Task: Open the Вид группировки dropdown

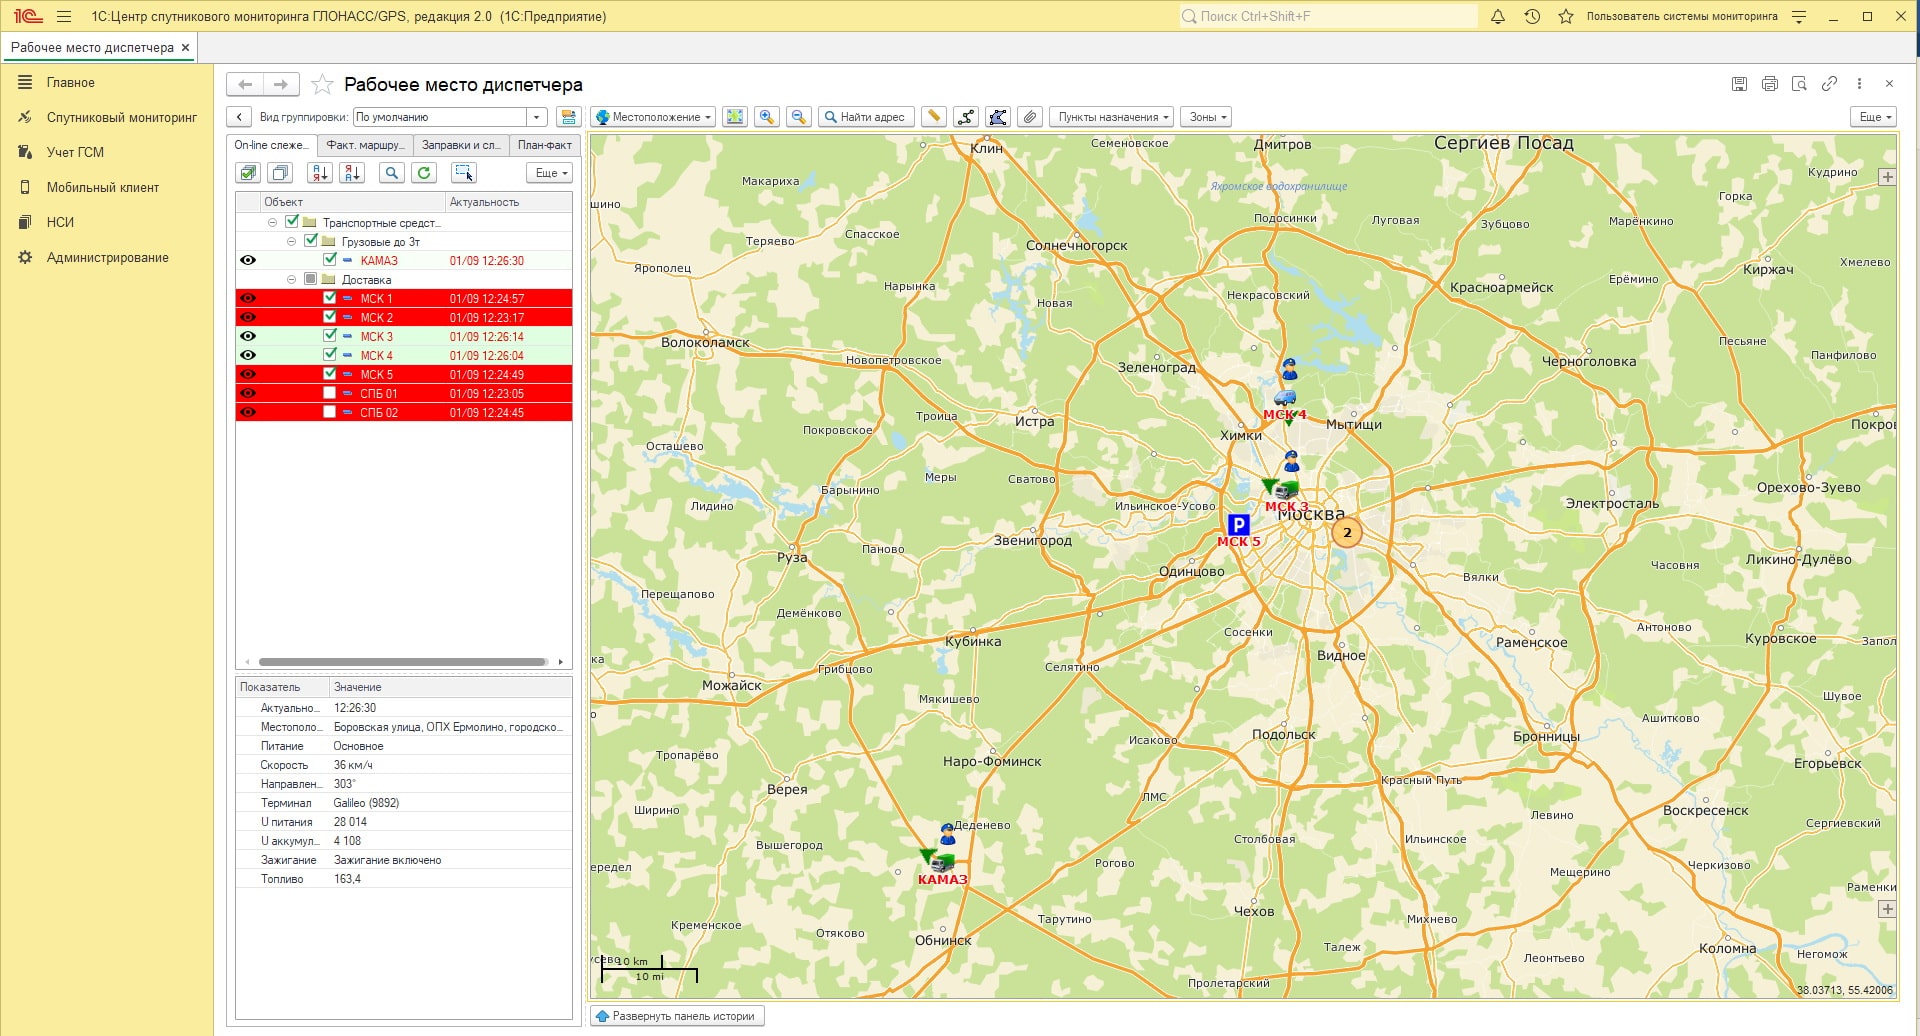Action: (x=537, y=117)
